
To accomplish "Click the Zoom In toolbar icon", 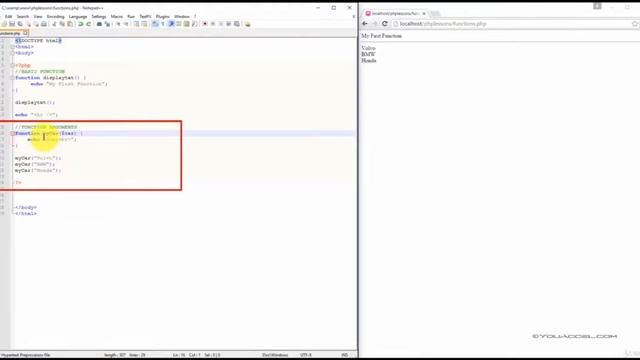I will point(118,24).
